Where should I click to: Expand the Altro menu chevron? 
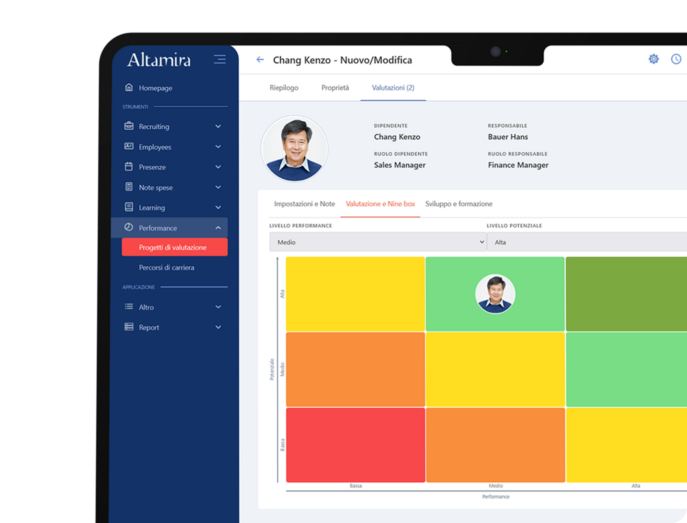pos(218,307)
